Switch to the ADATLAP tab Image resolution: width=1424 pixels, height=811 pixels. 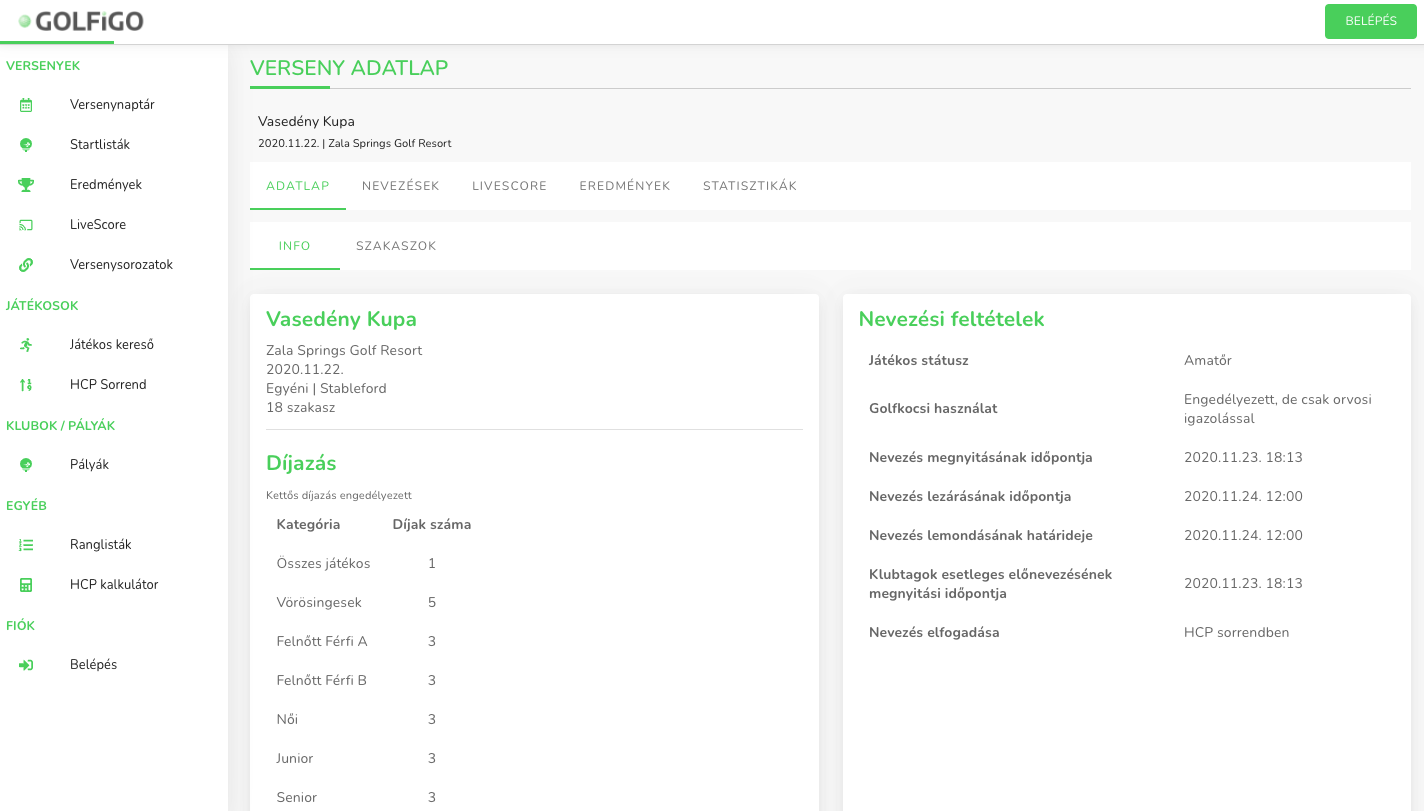pyautogui.click(x=298, y=186)
